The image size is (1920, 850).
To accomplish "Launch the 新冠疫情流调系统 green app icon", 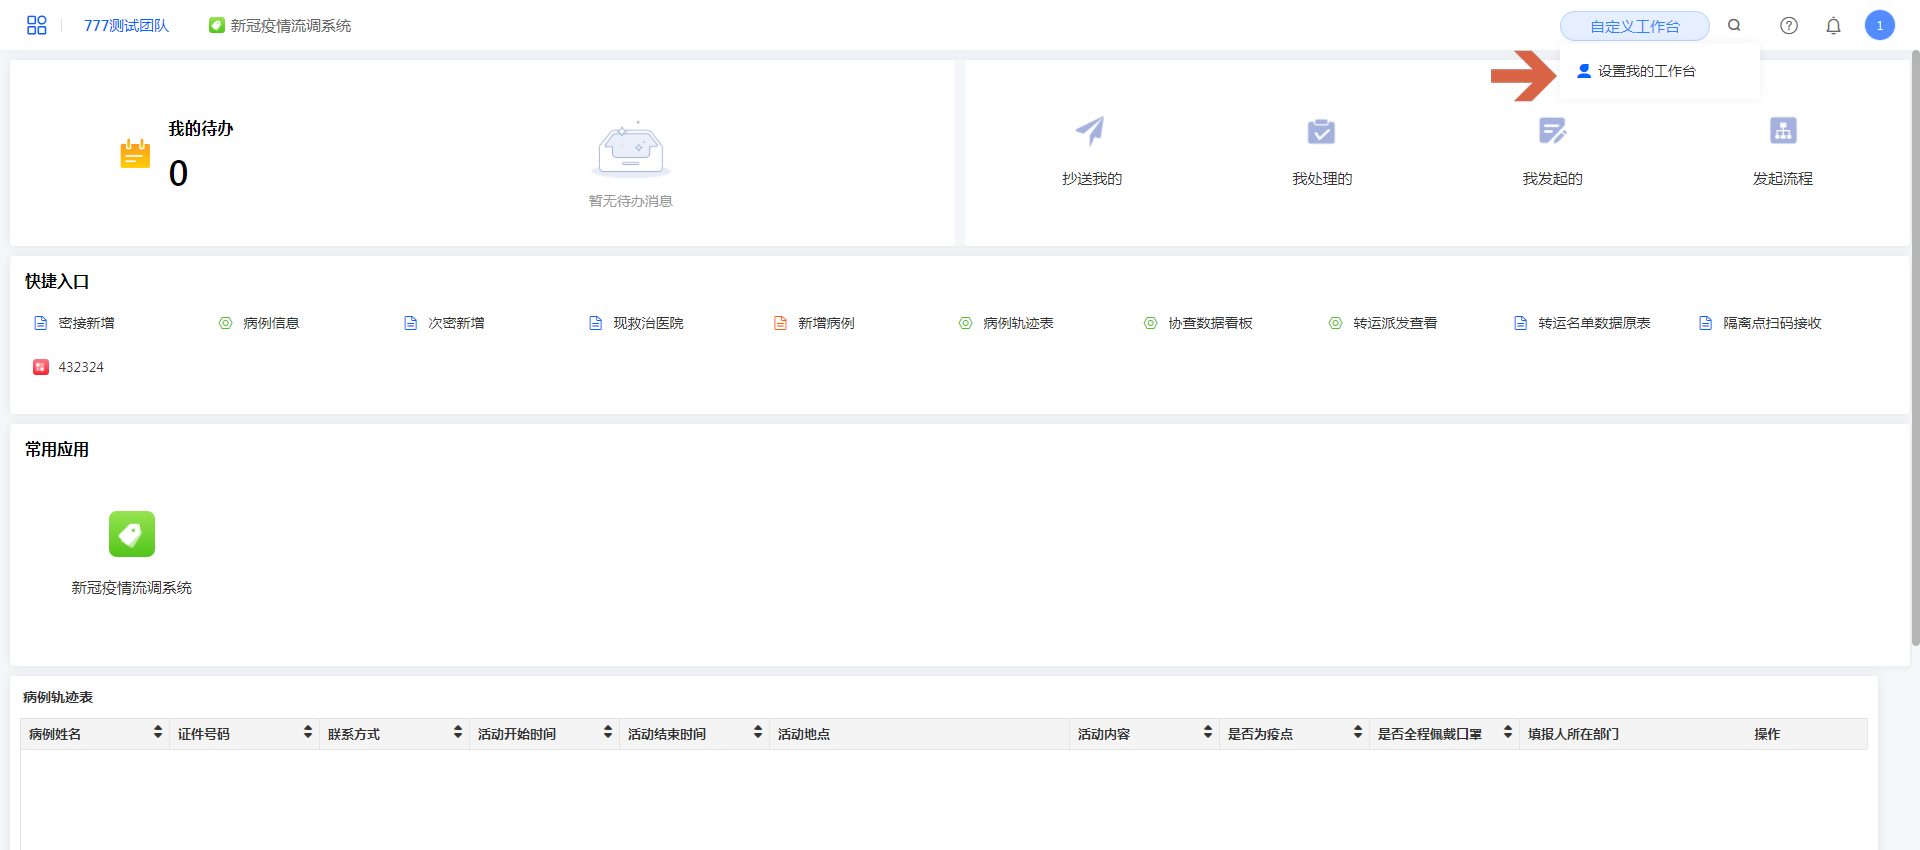I will [132, 534].
